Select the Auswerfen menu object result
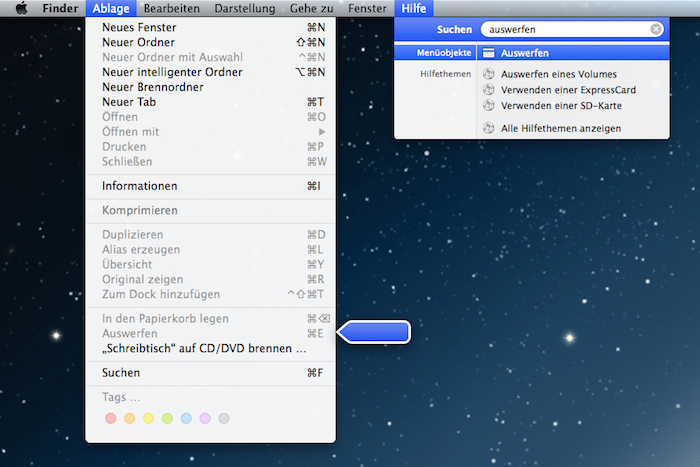The width and height of the screenshot is (700, 467). point(573,53)
